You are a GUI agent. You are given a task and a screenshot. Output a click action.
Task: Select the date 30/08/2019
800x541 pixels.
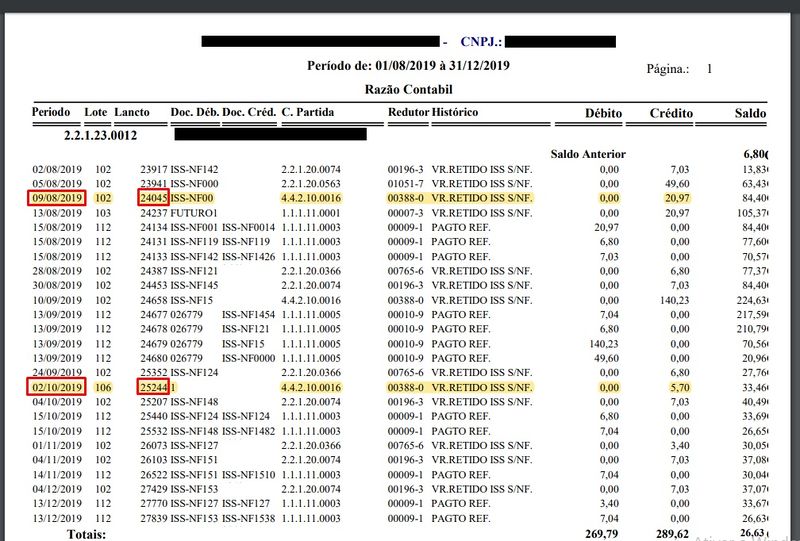tap(57, 285)
